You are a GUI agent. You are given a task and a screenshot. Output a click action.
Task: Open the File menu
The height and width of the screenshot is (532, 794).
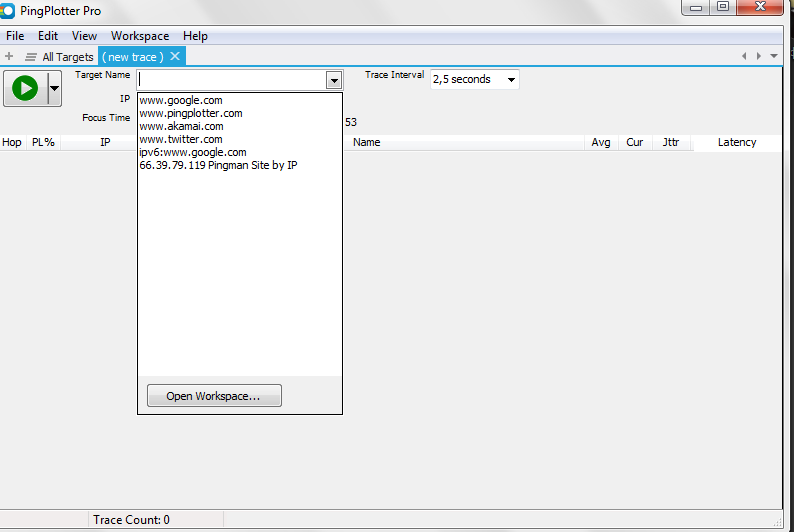(15, 36)
